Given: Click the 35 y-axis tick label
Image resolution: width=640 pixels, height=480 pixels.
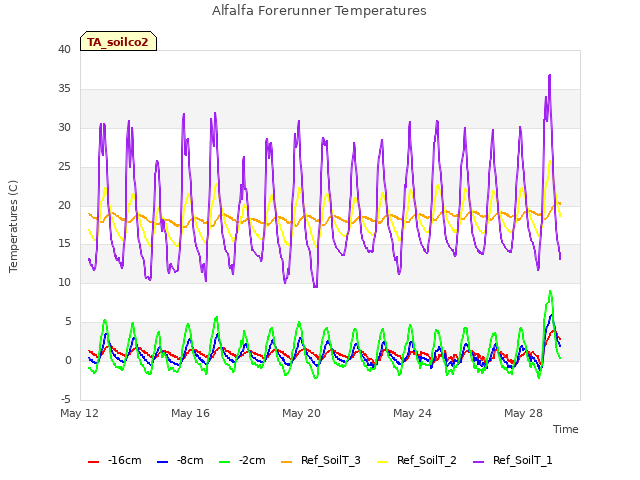Looking at the screenshot, I should coord(64,89).
